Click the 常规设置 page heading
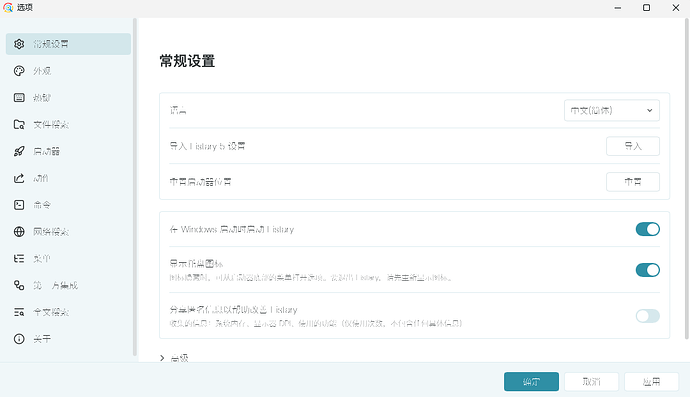The width and height of the screenshot is (690, 397). 187,61
